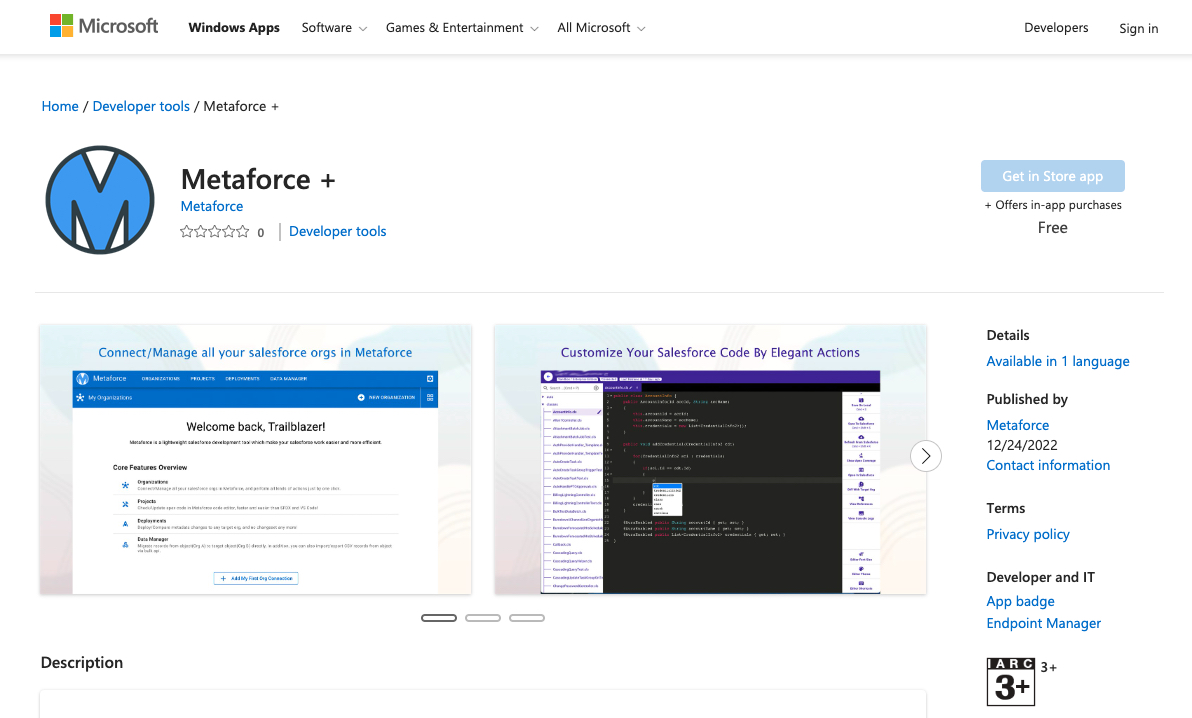Click the star rating row

pyautogui.click(x=214, y=231)
